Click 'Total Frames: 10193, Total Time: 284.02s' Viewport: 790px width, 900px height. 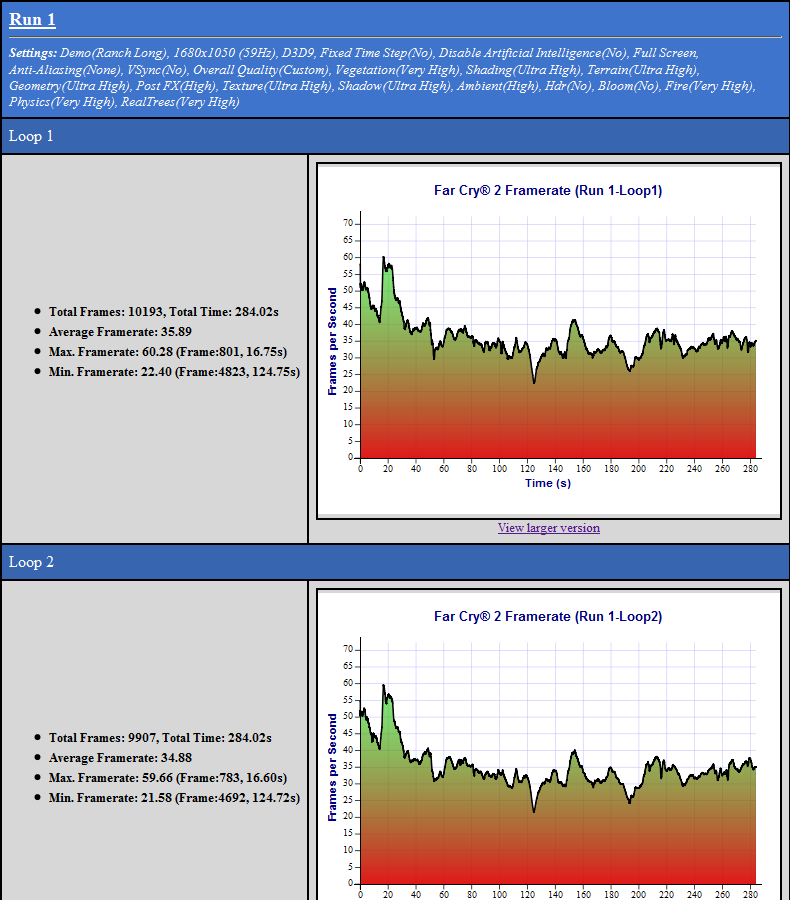(x=164, y=312)
